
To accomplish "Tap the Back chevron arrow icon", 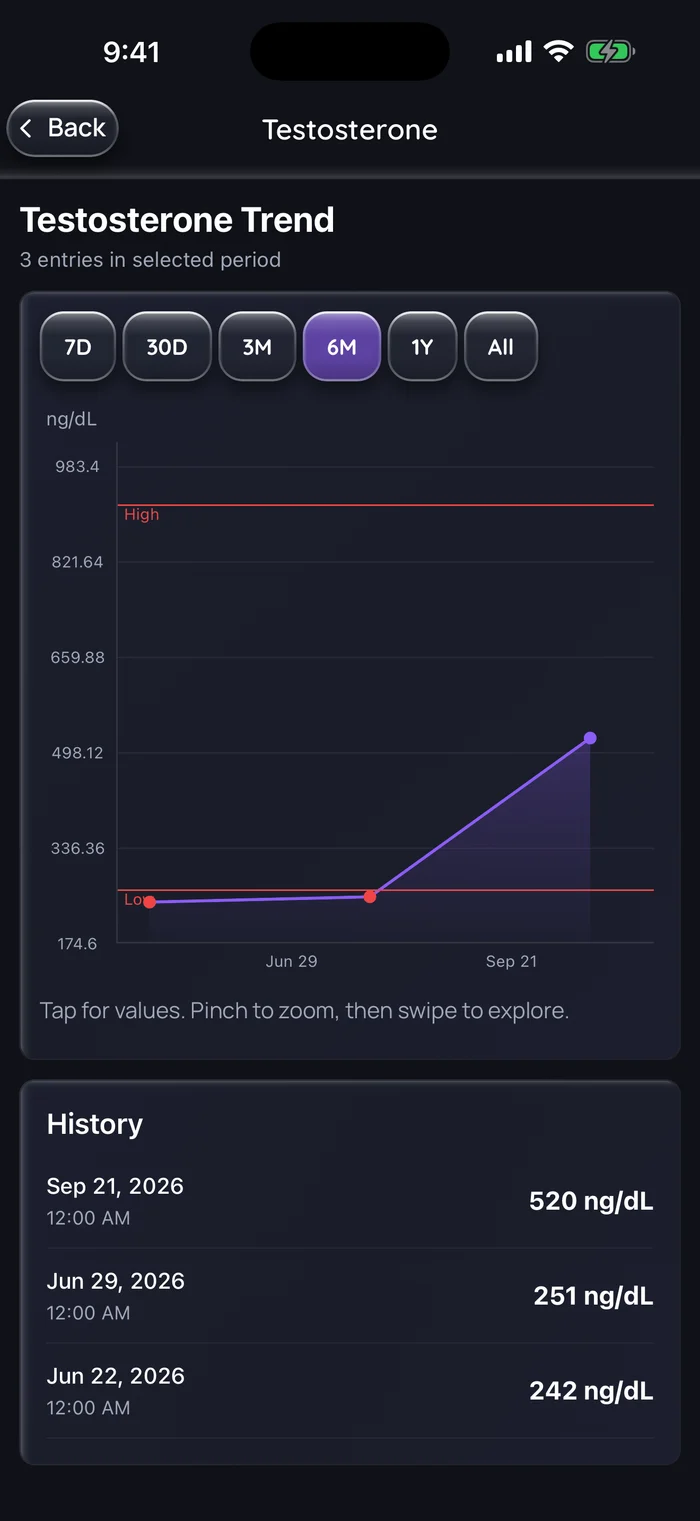I will [x=26, y=128].
